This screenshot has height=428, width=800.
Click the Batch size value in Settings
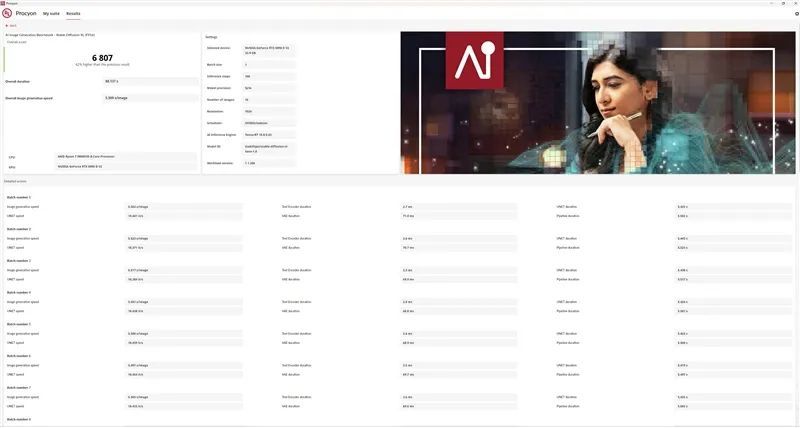coord(269,65)
